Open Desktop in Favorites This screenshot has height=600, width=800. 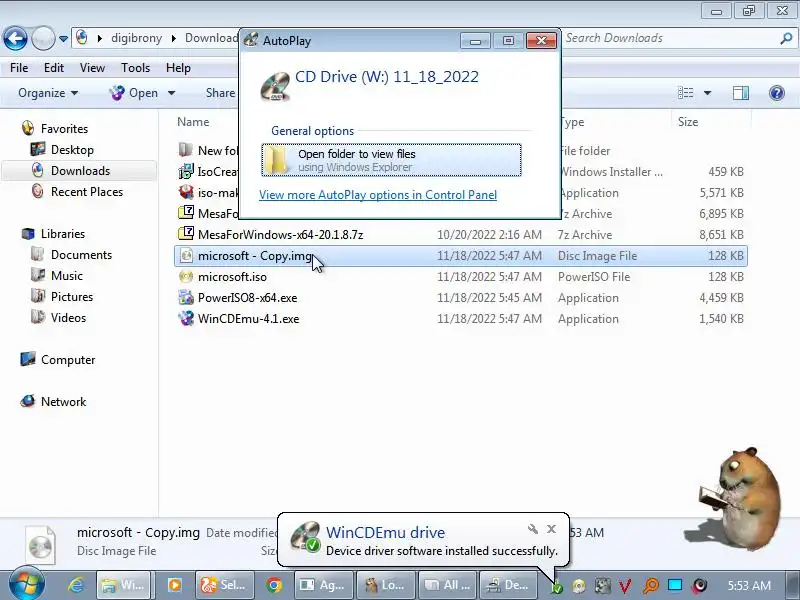[x=72, y=149]
